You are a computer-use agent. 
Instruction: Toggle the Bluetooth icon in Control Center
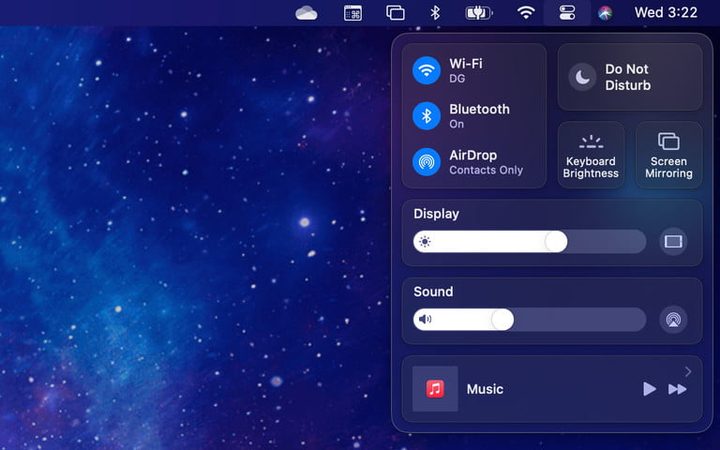tap(427, 116)
